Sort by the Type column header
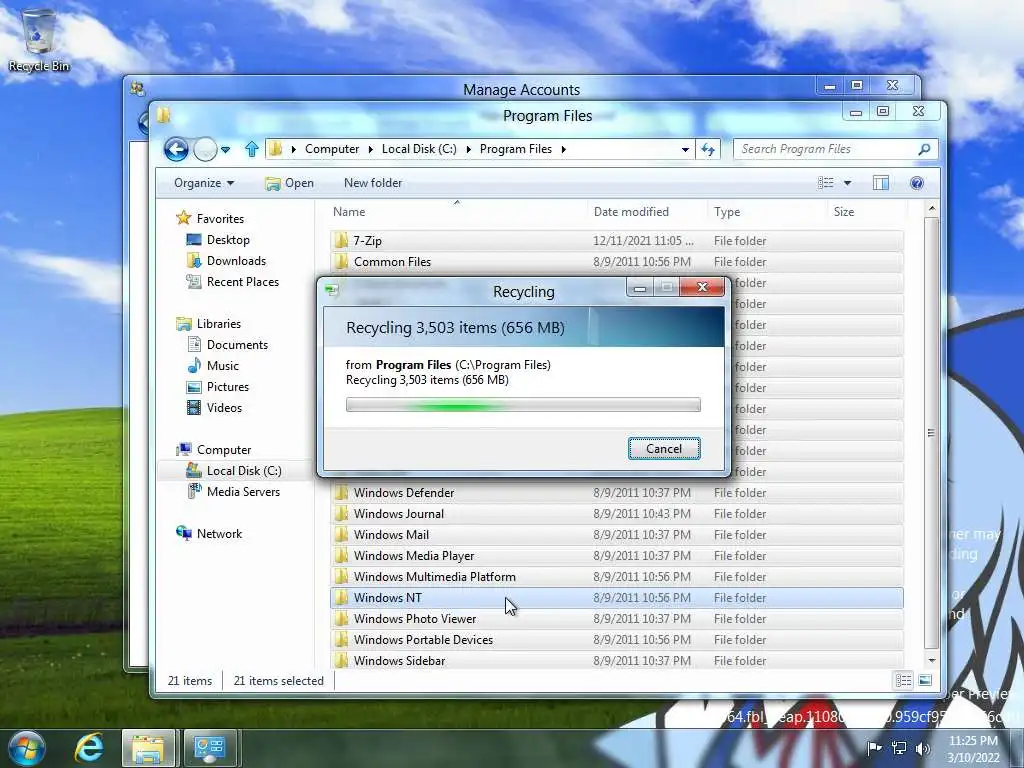1024x768 pixels. point(767,212)
